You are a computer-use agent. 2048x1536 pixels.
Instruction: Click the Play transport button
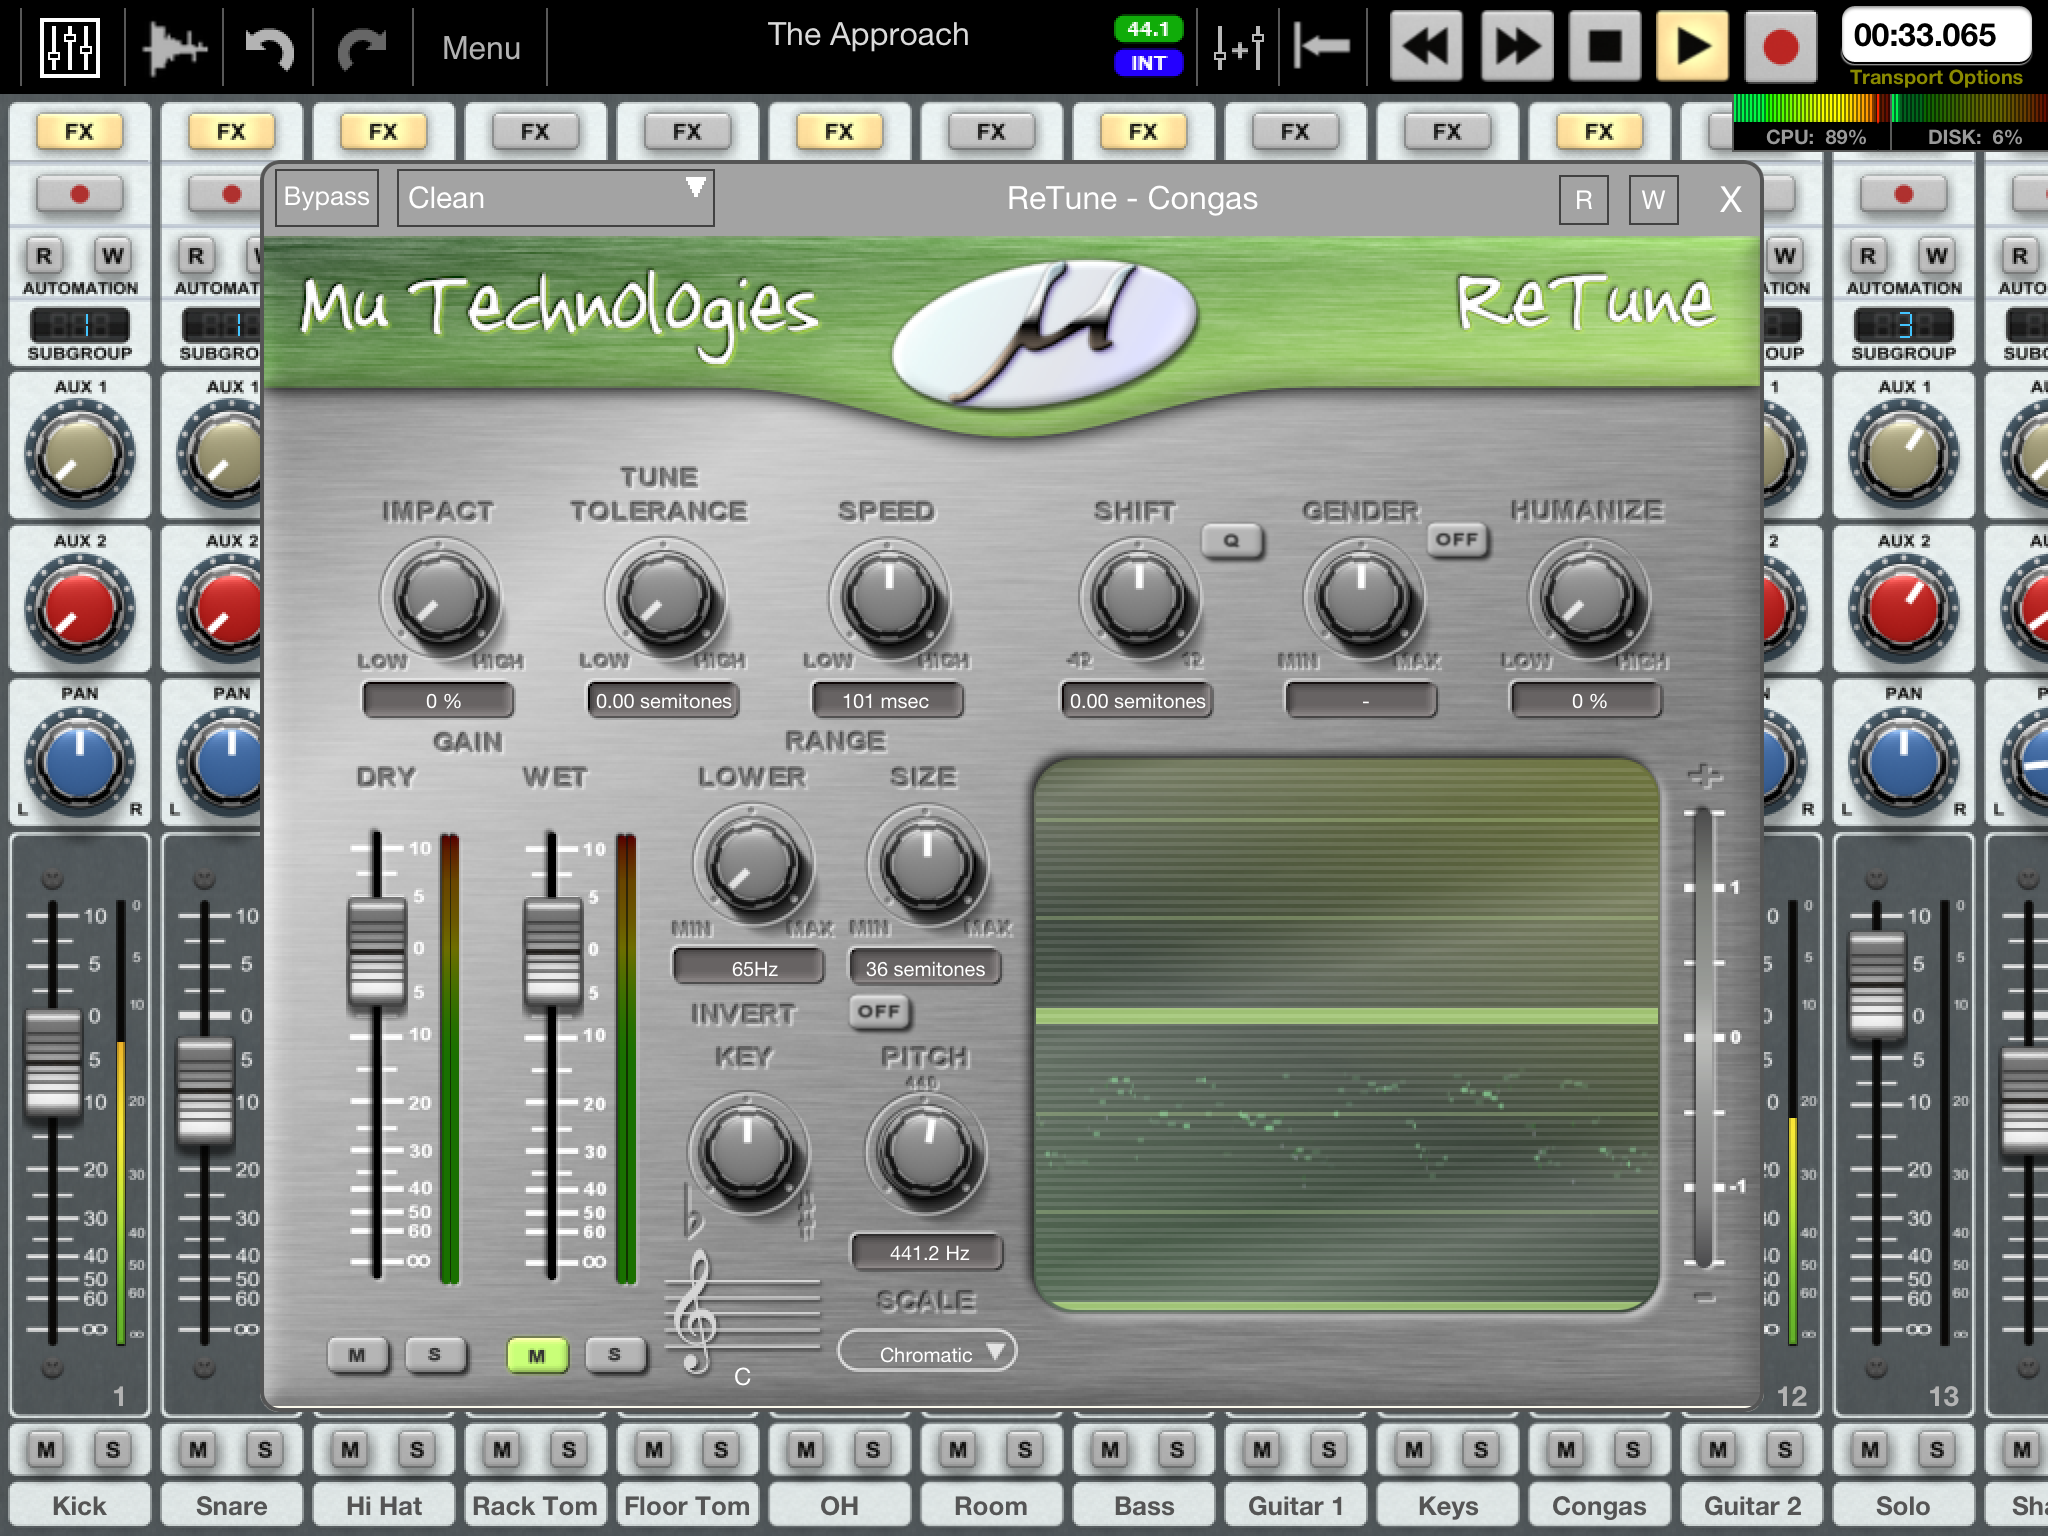[x=1692, y=46]
